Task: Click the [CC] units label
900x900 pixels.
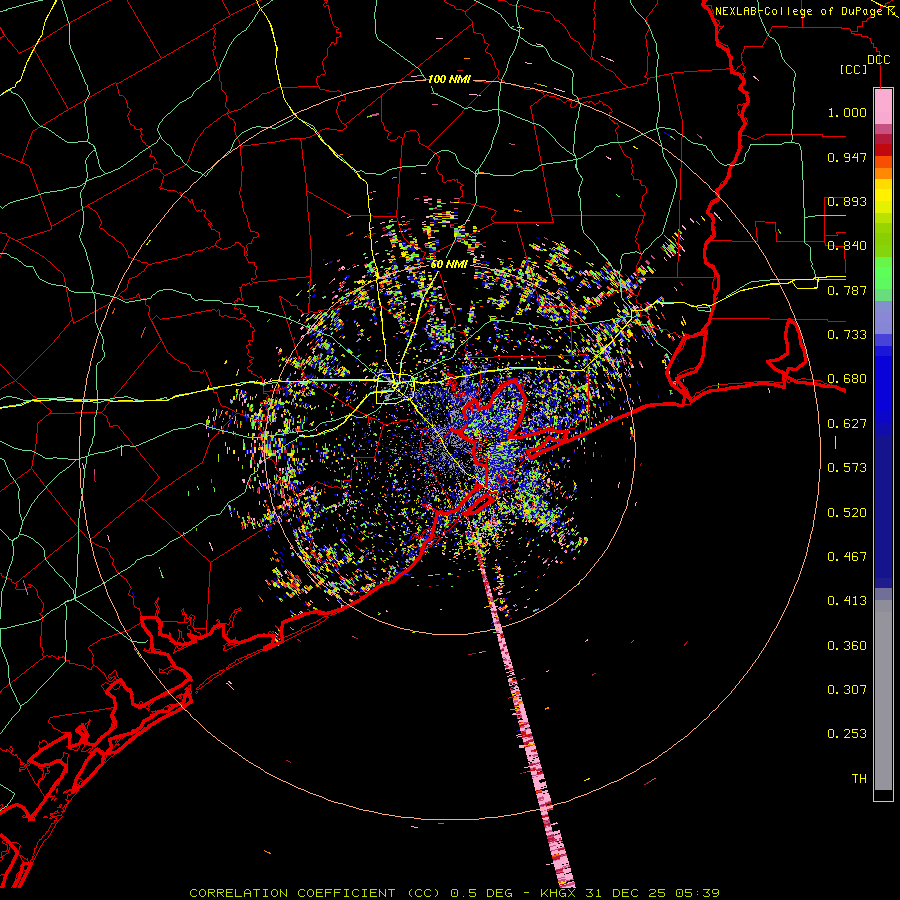Action: [x=854, y=69]
